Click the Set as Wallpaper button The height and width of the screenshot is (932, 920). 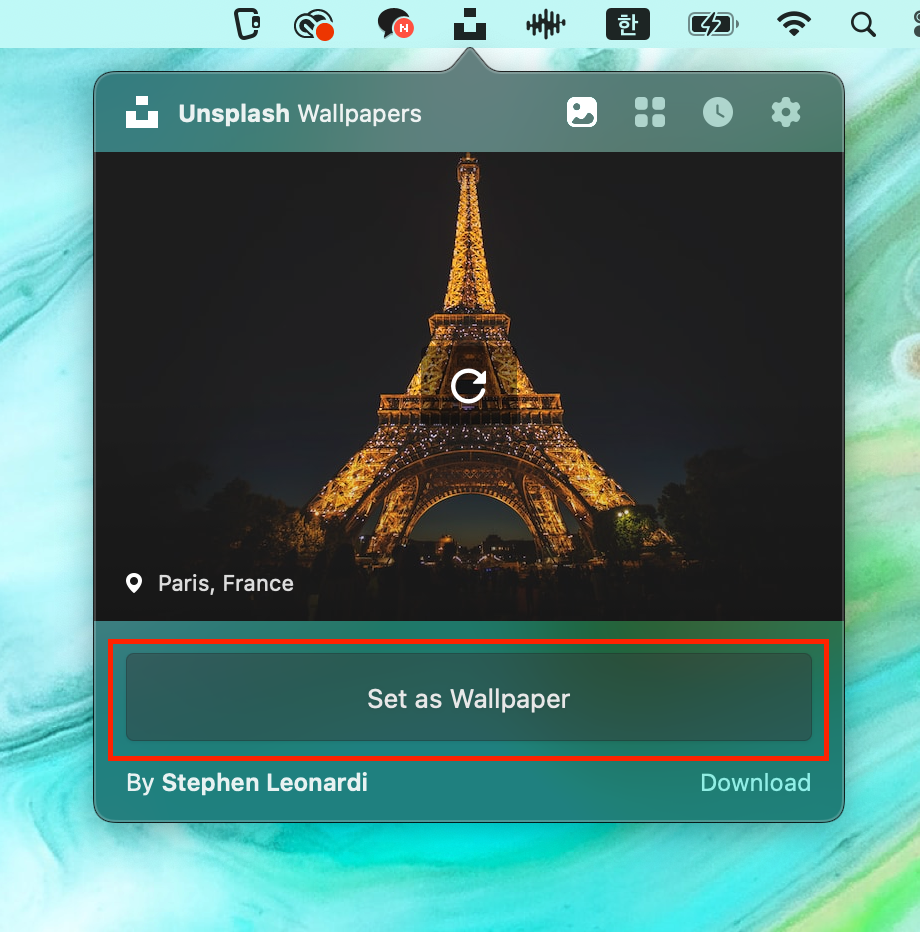[469, 697]
